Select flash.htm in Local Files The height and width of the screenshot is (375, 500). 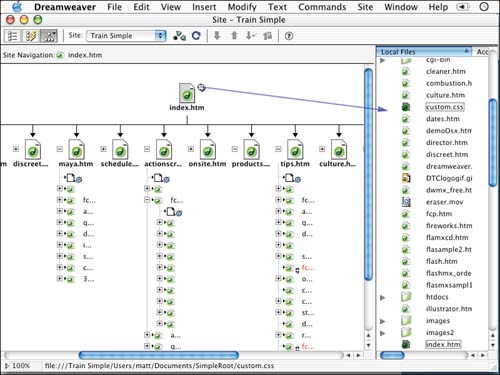[442, 261]
